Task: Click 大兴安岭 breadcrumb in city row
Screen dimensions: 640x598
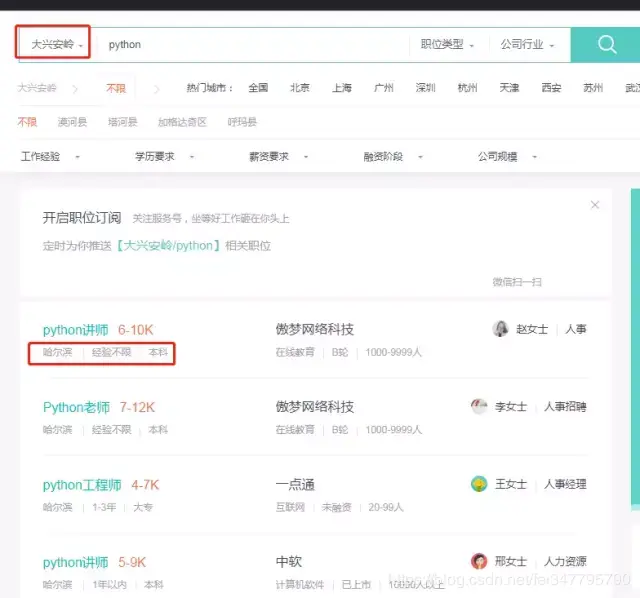Action: (x=37, y=88)
